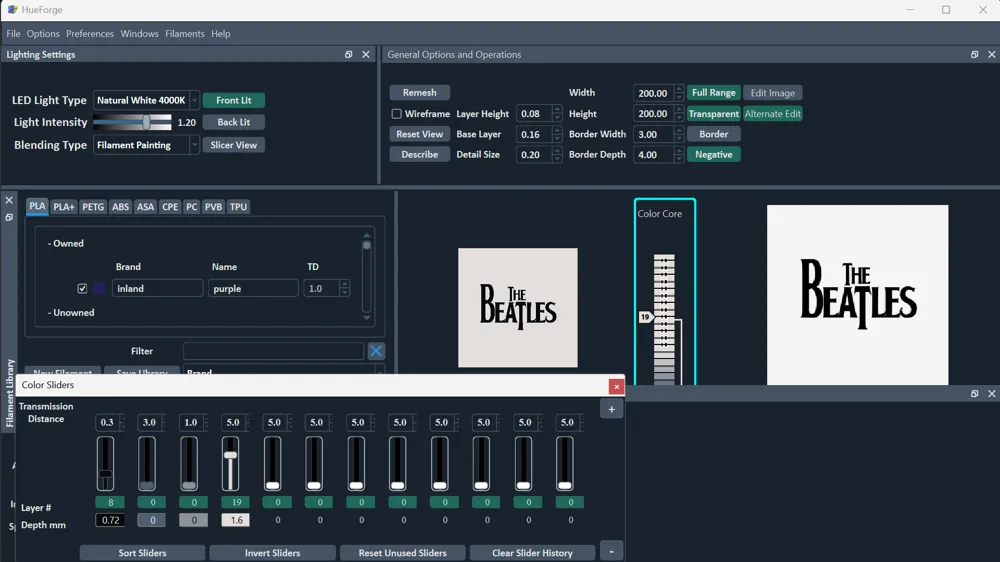1000x562 pixels.
Task: Toggle the Alternate Edit option
Action: click(772, 114)
